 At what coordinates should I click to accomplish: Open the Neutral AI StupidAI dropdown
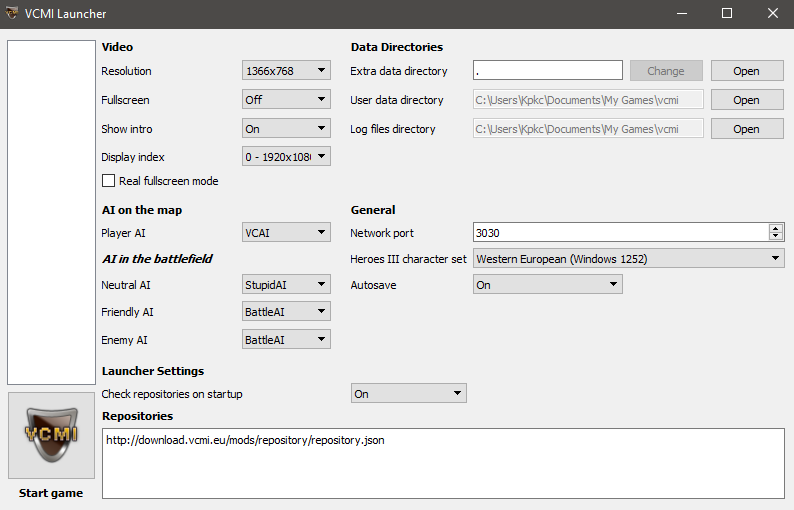point(286,285)
